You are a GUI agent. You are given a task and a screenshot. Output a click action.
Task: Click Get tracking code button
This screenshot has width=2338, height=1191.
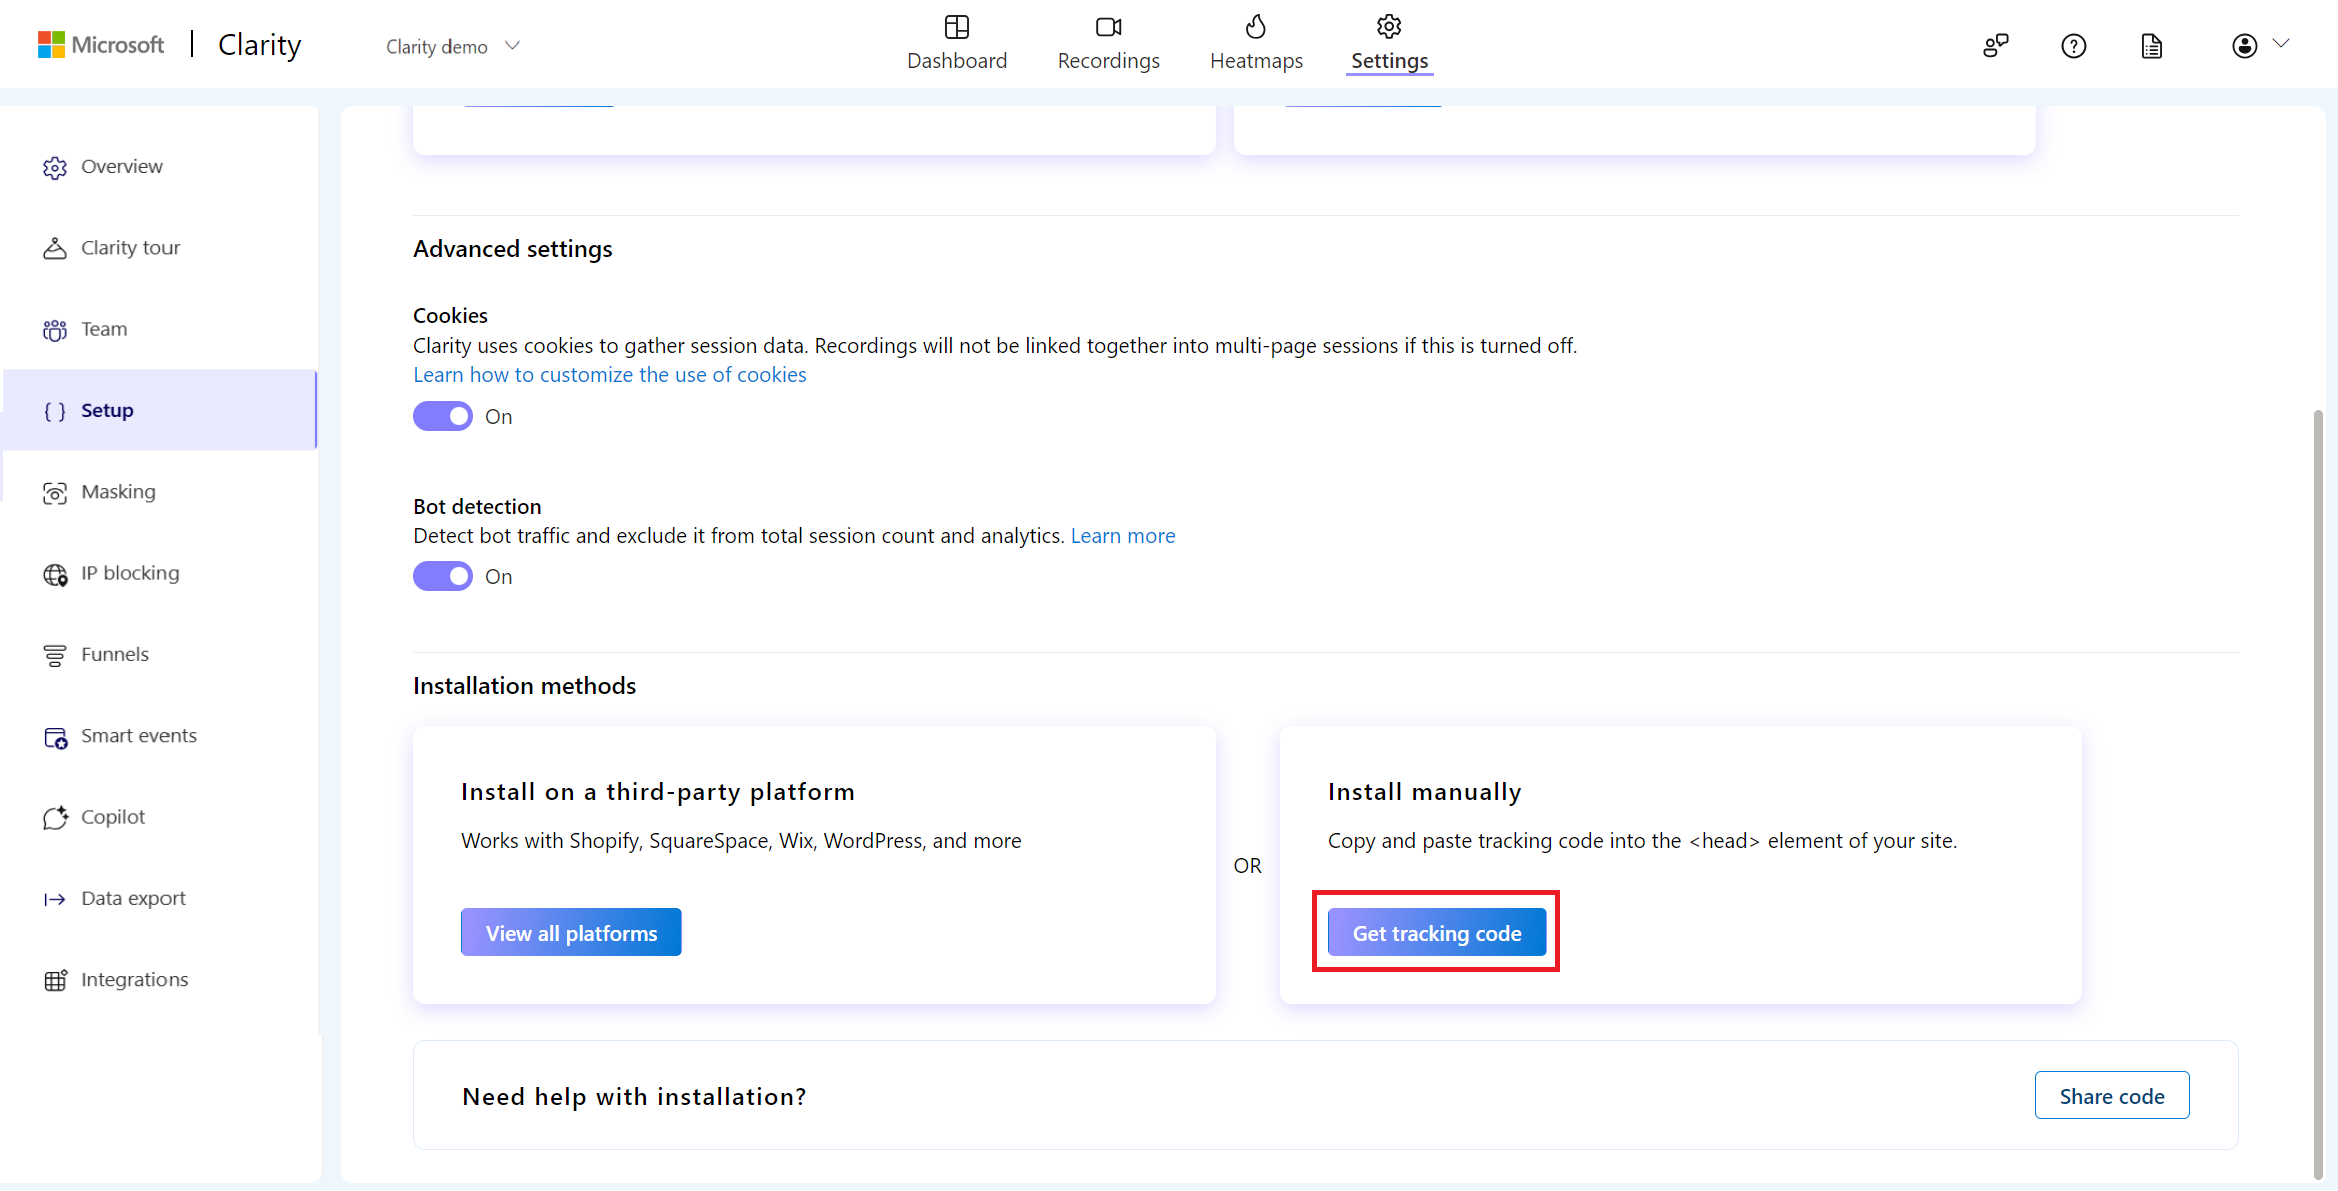pyautogui.click(x=1436, y=933)
